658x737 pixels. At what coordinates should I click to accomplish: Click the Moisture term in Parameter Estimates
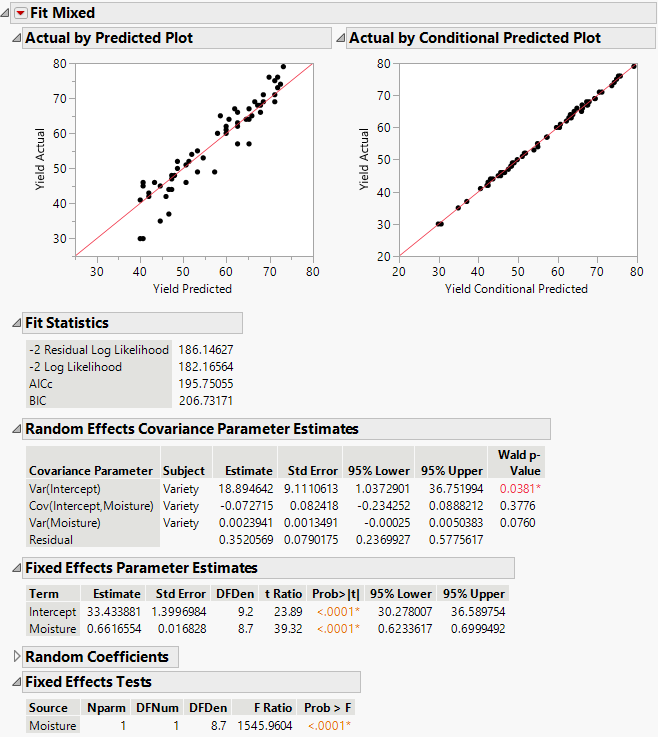(54, 628)
